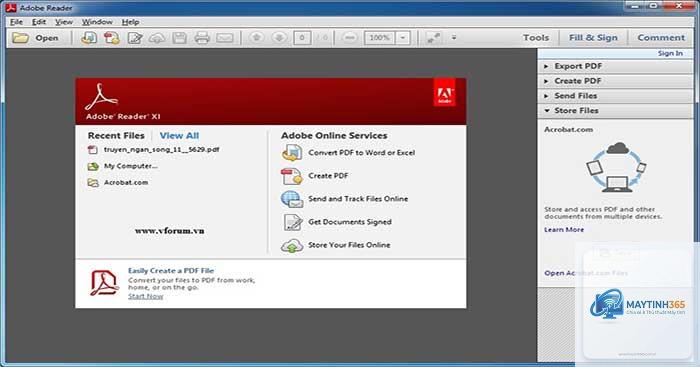Open the Tools pane

pos(536,38)
